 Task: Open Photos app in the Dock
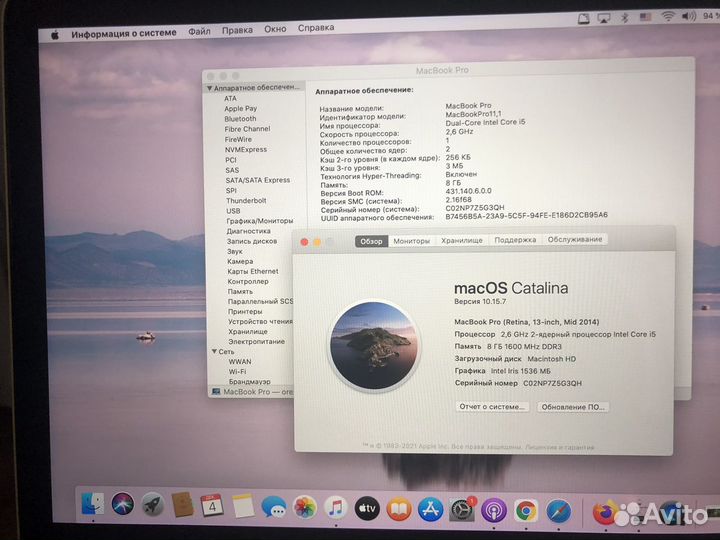(305, 508)
